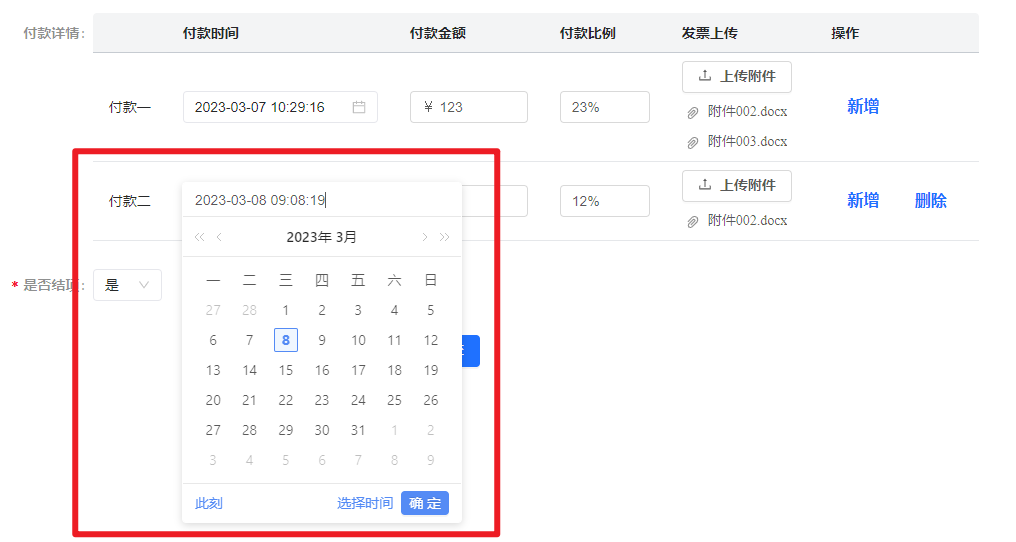This screenshot has width=1016, height=542.
Task: Go to previous year in calendar
Action: (199, 237)
